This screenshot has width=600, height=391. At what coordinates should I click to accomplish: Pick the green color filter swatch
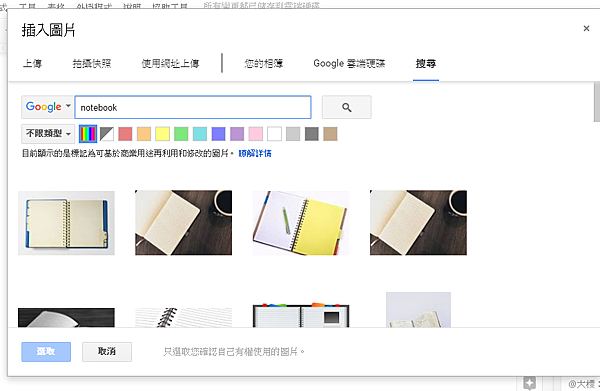[x=181, y=134]
